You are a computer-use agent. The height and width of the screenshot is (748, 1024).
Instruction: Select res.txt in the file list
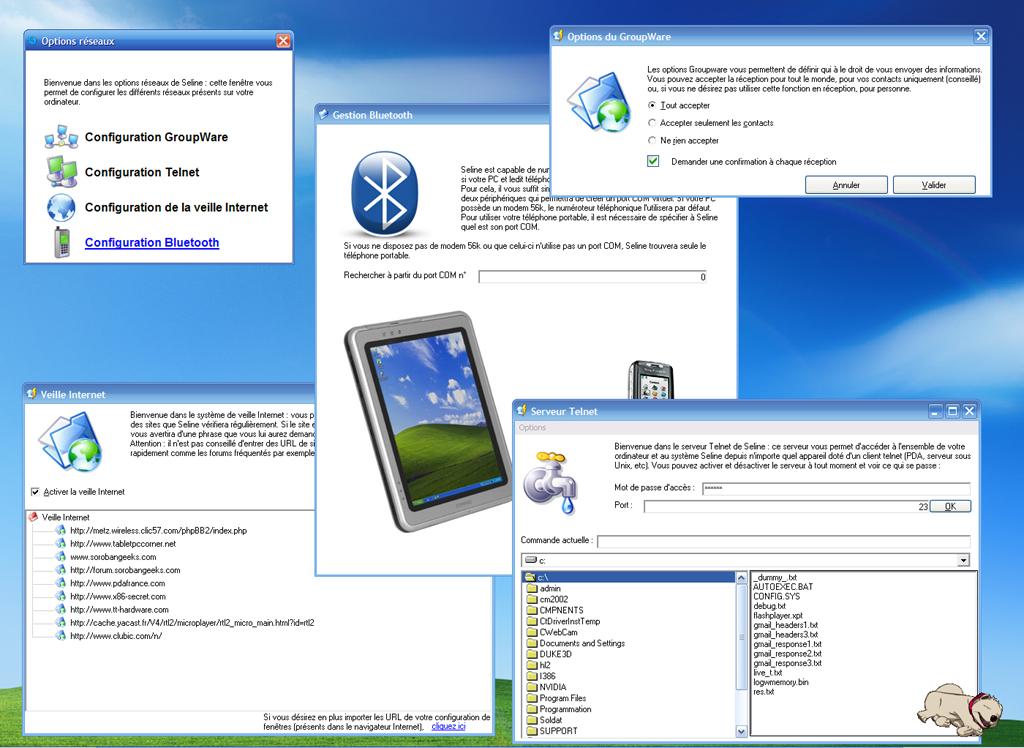click(763, 692)
